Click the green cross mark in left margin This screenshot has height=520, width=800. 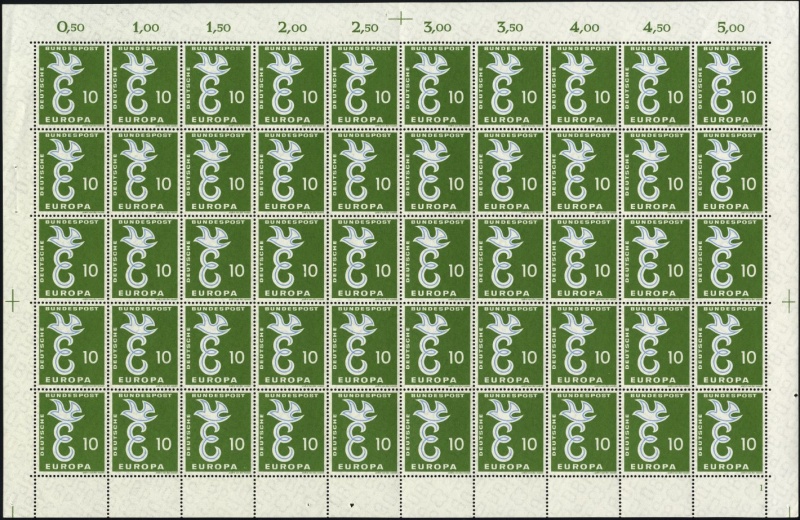[12, 297]
